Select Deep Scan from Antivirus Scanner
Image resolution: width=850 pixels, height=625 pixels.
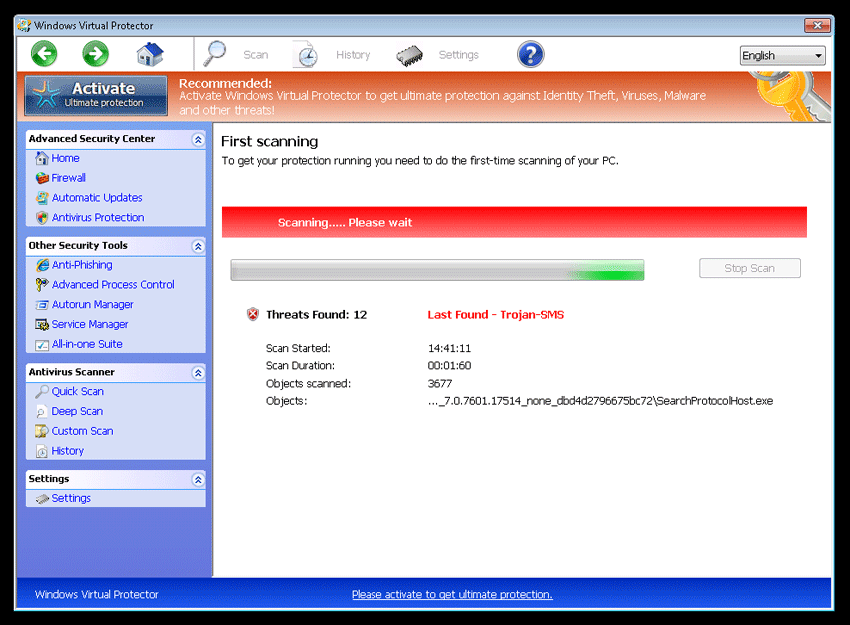coord(77,411)
